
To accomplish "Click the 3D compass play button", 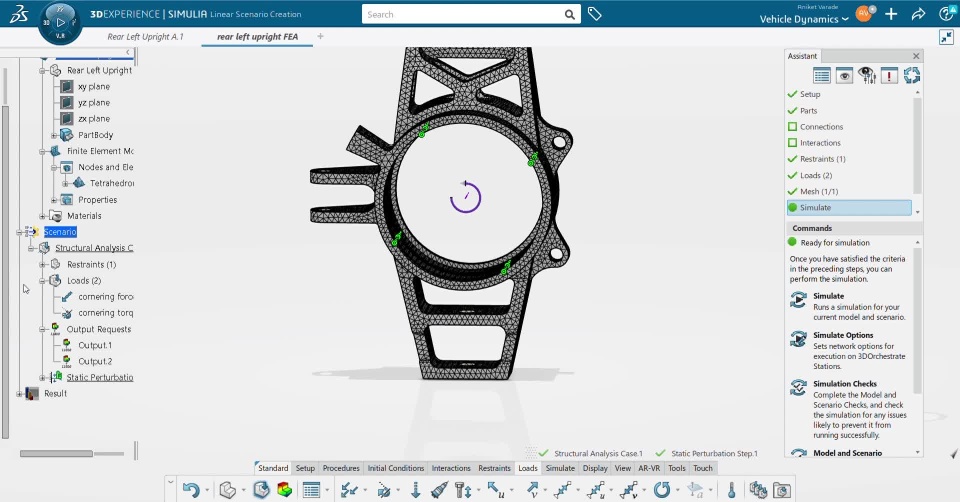I will click(x=60, y=23).
